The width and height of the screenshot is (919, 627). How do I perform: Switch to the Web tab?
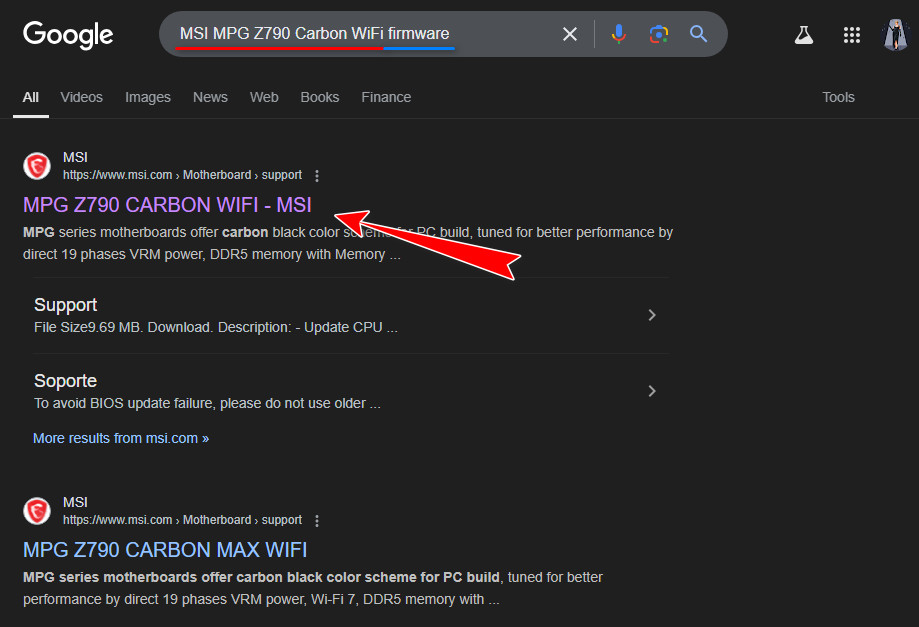[264, 97]
